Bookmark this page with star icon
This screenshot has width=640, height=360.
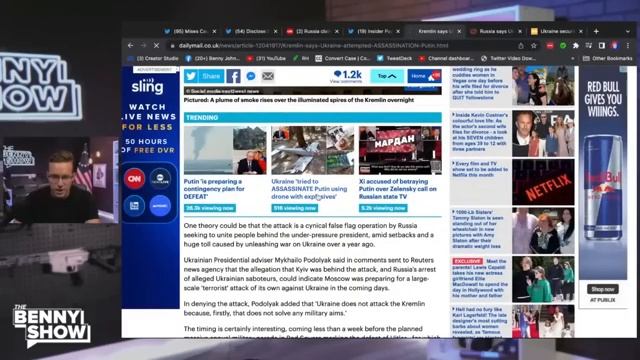[533, 46]
